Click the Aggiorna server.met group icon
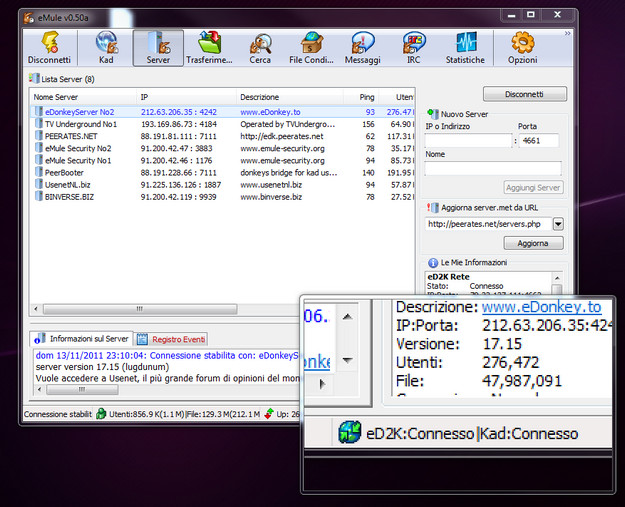This screenshot has height=507, width=625. pos(433,207)
